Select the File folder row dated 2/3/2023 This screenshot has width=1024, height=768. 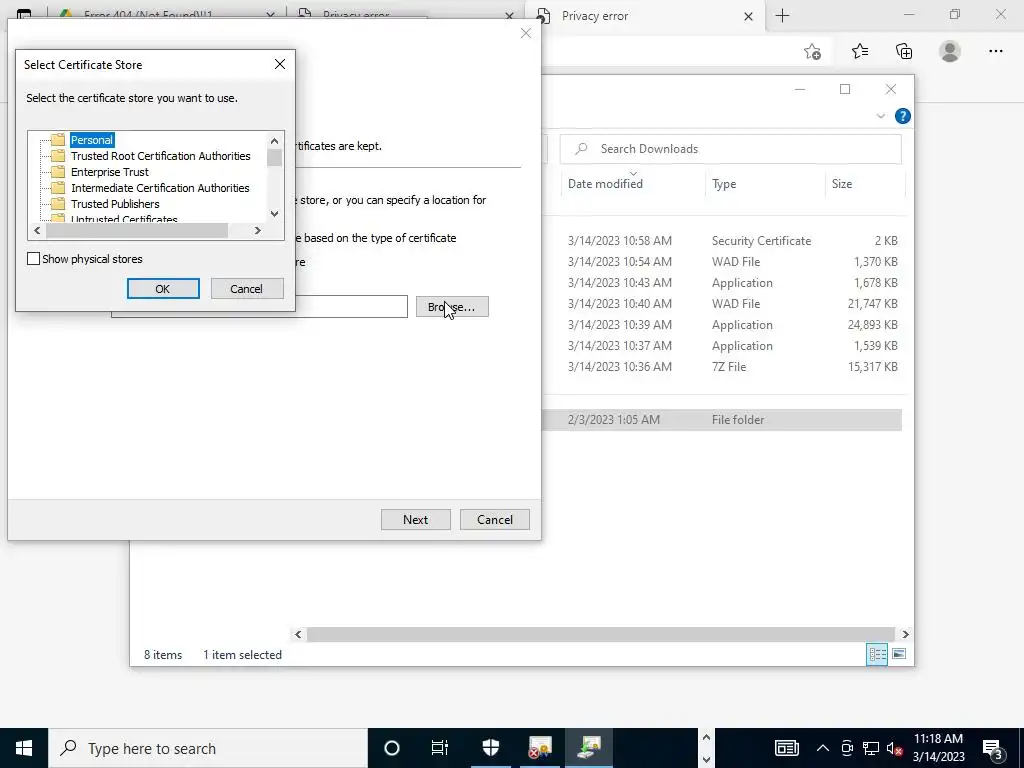tap(722, 420)
